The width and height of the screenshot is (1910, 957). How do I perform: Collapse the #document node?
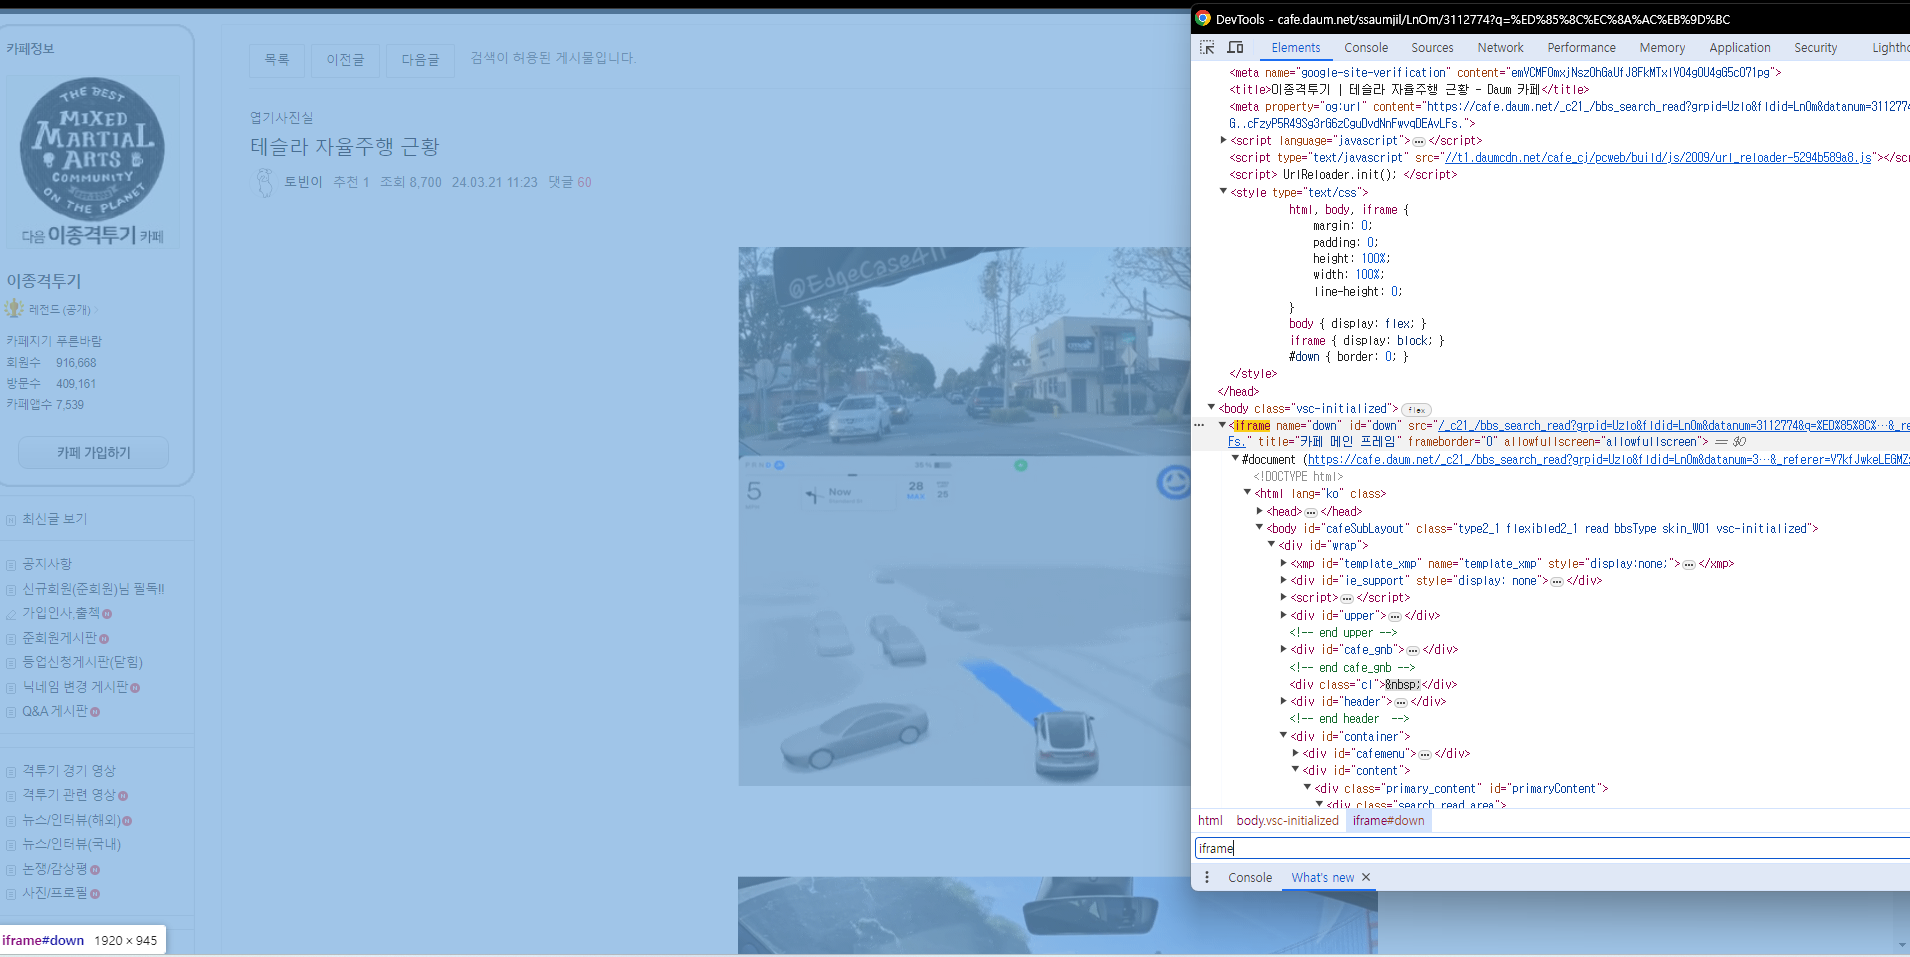coord(1235,458)
